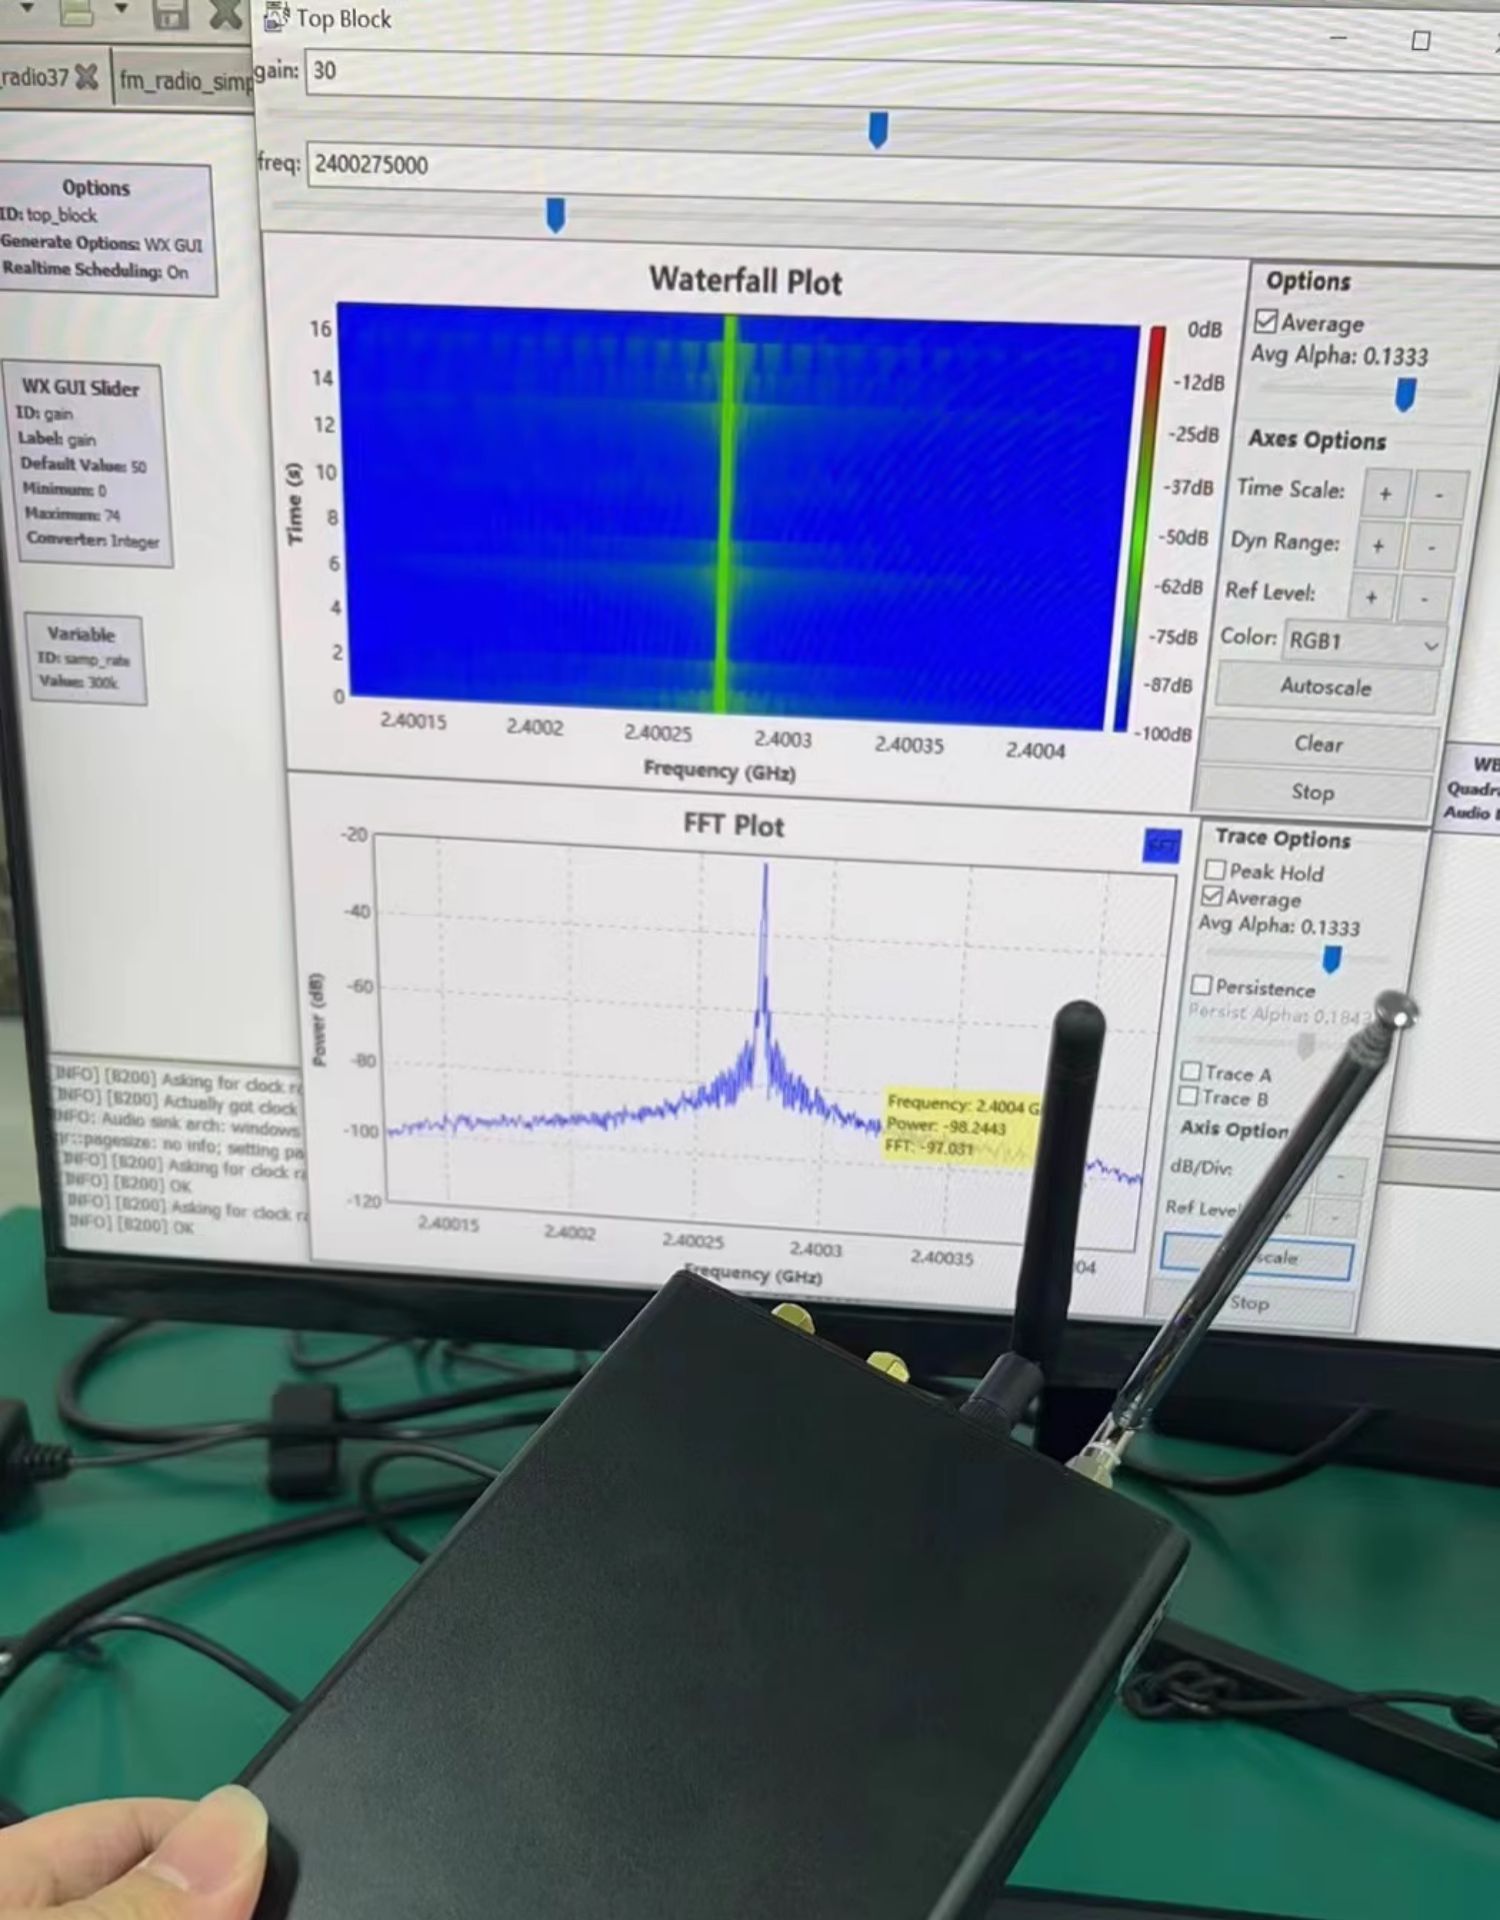1500x1920 pixels.
Task: Click waterfall Avg Alpha slider handle
Action: coord(1405,395)
